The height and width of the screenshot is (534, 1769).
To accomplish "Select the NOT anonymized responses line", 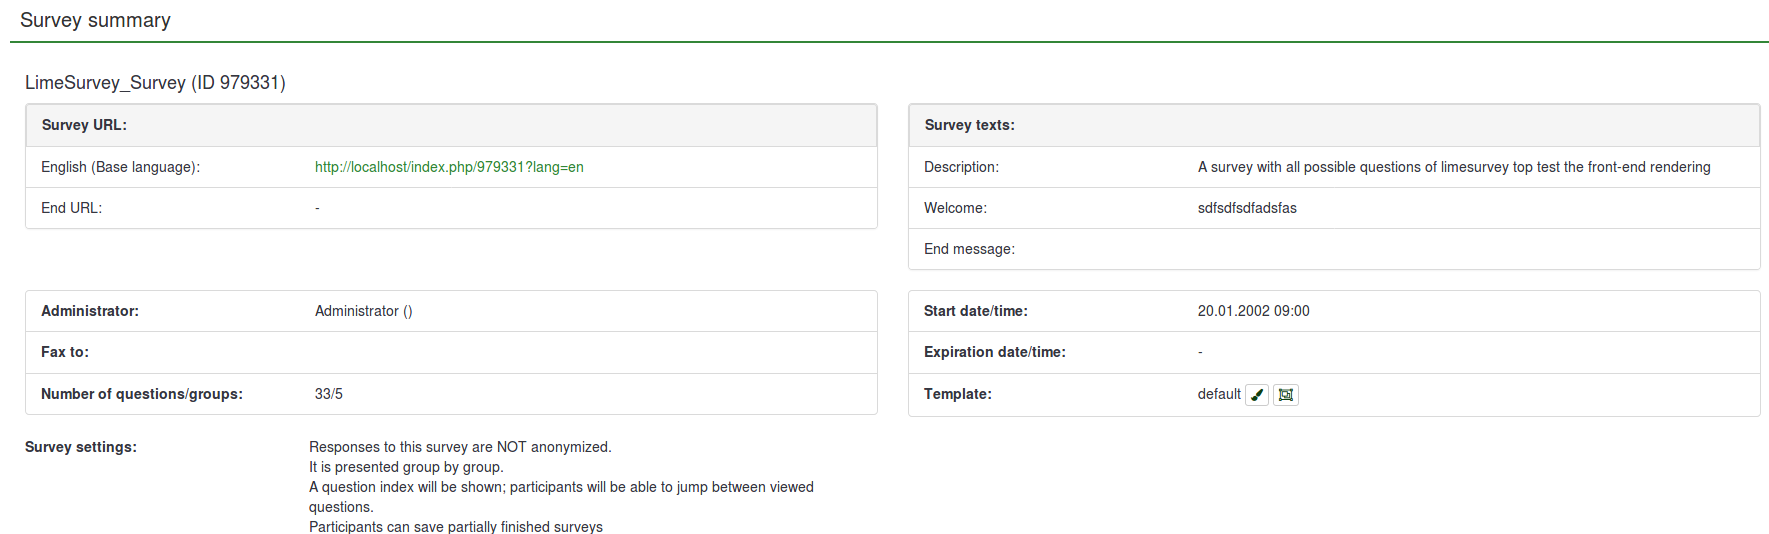I will pos(459,447).
